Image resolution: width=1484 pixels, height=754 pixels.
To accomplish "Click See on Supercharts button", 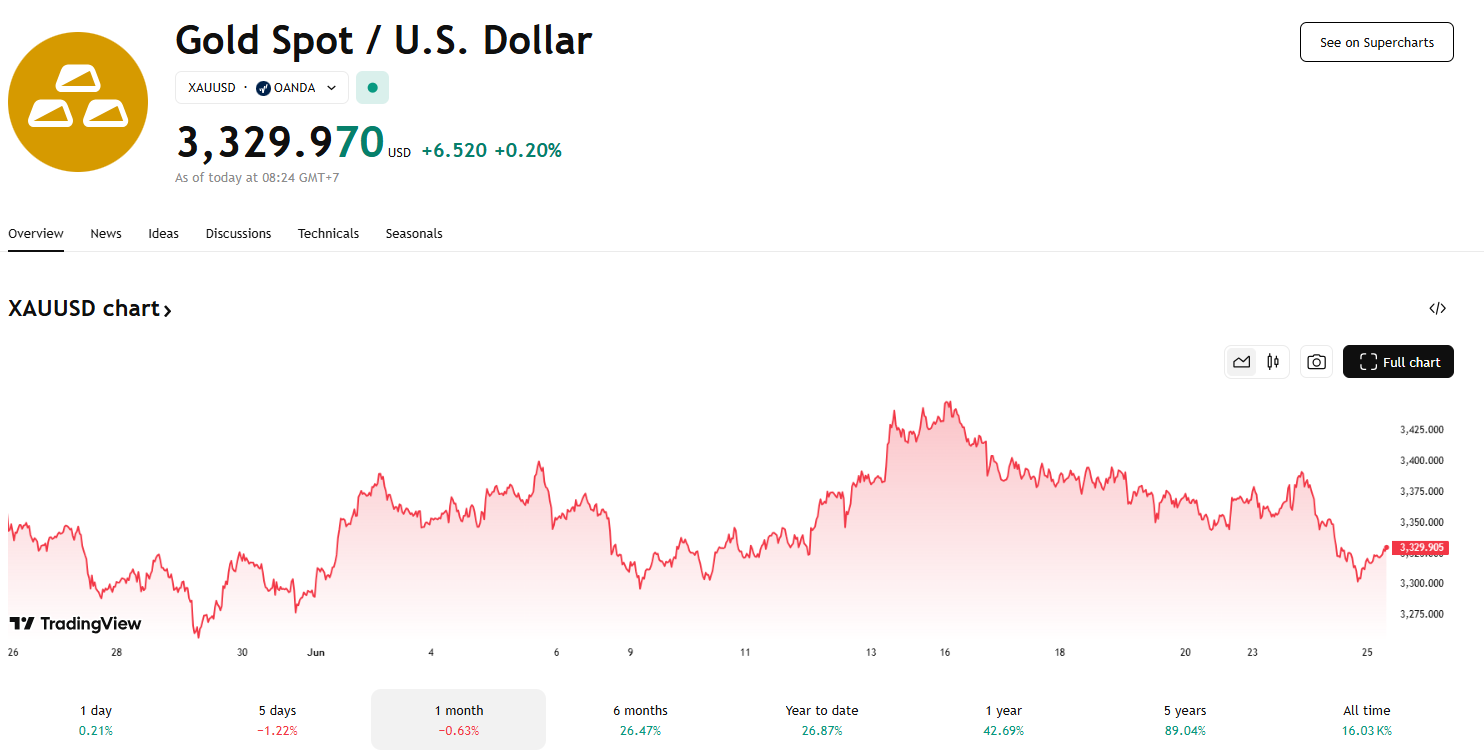I will coord(1376,42).
